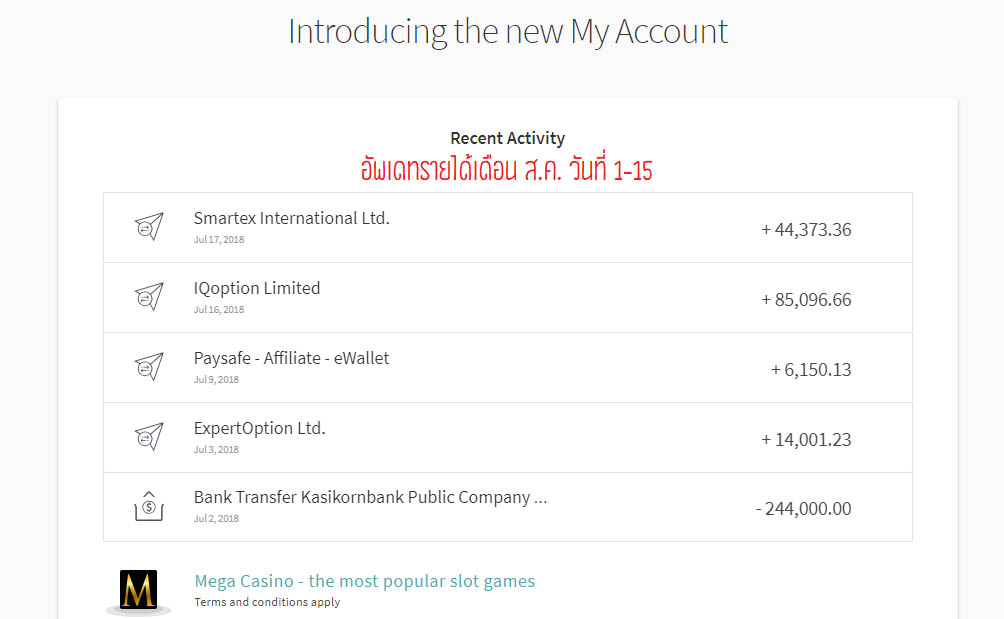Click the bank withdrawal icon for Kasikornbank transfer

(149, 506)
